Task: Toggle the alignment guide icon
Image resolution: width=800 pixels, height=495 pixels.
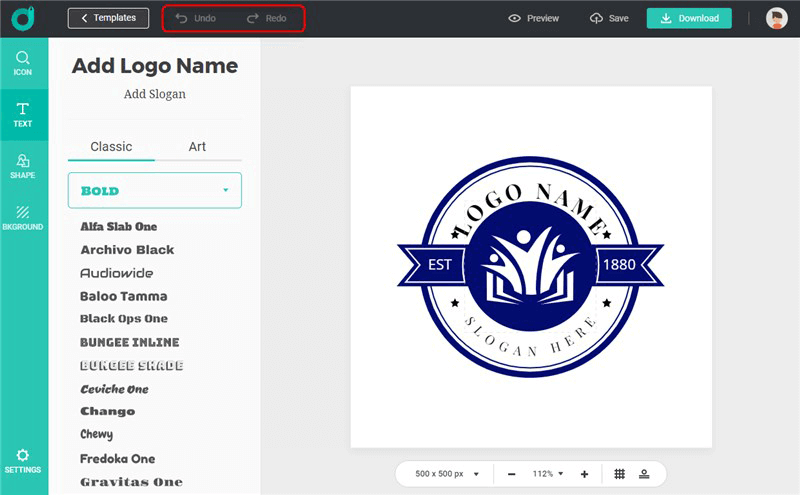Action: [645, 474]
